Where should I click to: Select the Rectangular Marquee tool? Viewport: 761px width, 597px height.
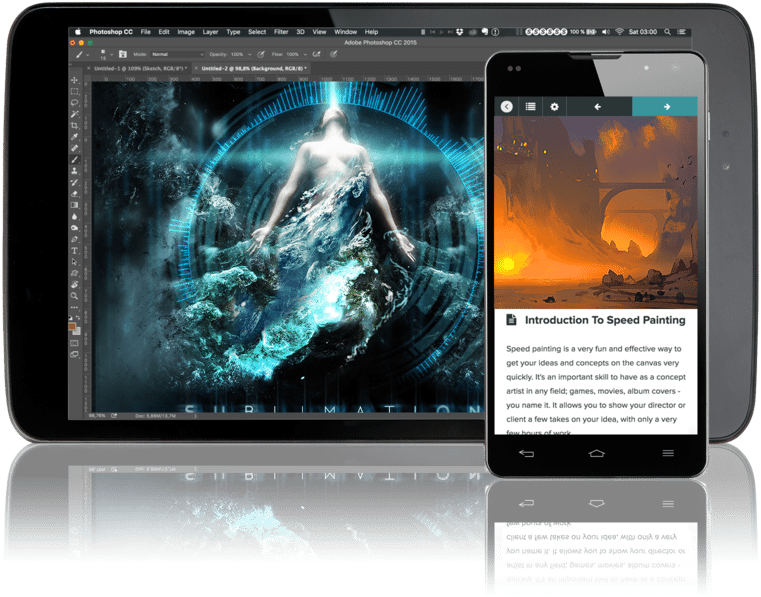[74, 91]
